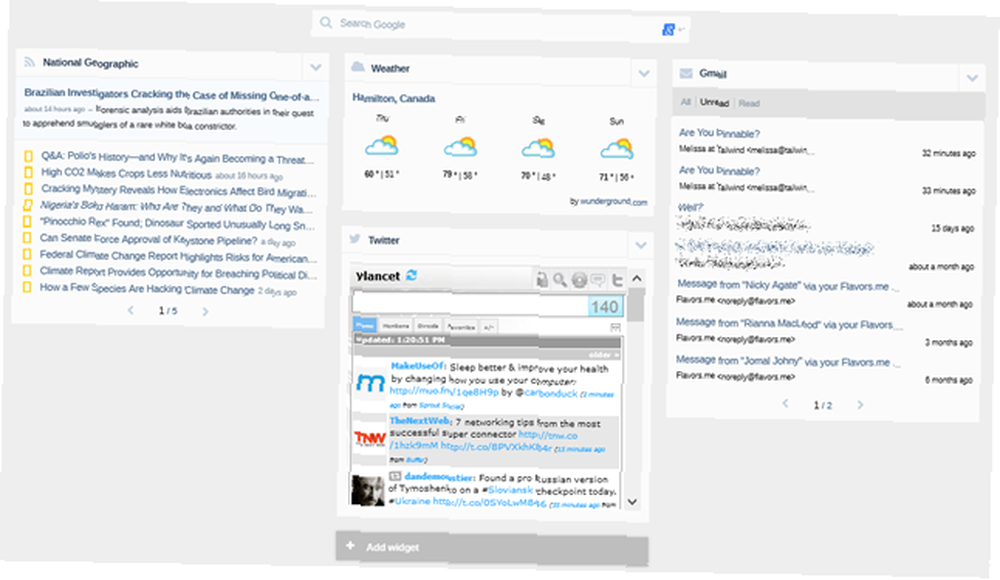Switch to the Favorites tab in Twitter widget
This screenshot has width=1000, height=580.
461,327
